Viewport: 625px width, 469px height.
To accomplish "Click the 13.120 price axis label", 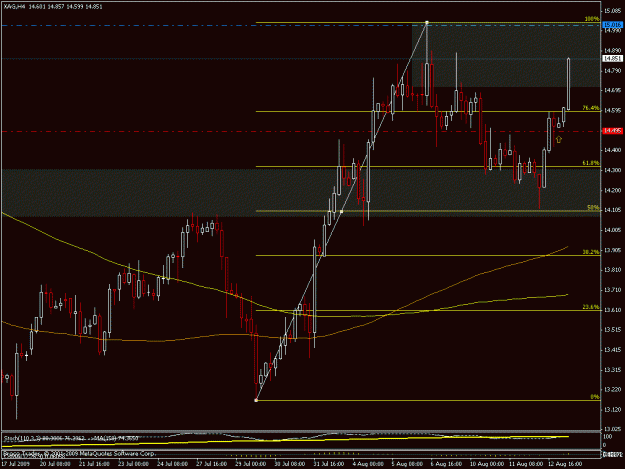I will pos(613,409).
